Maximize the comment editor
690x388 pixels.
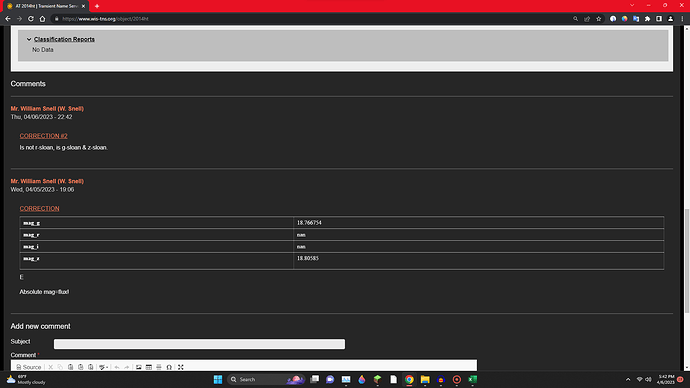click(180, 367)
